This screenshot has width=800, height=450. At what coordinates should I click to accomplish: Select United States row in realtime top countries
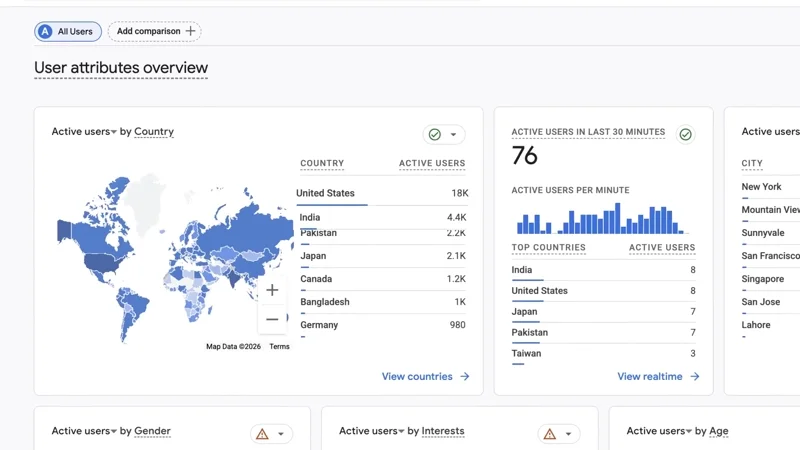click(604, 291)
